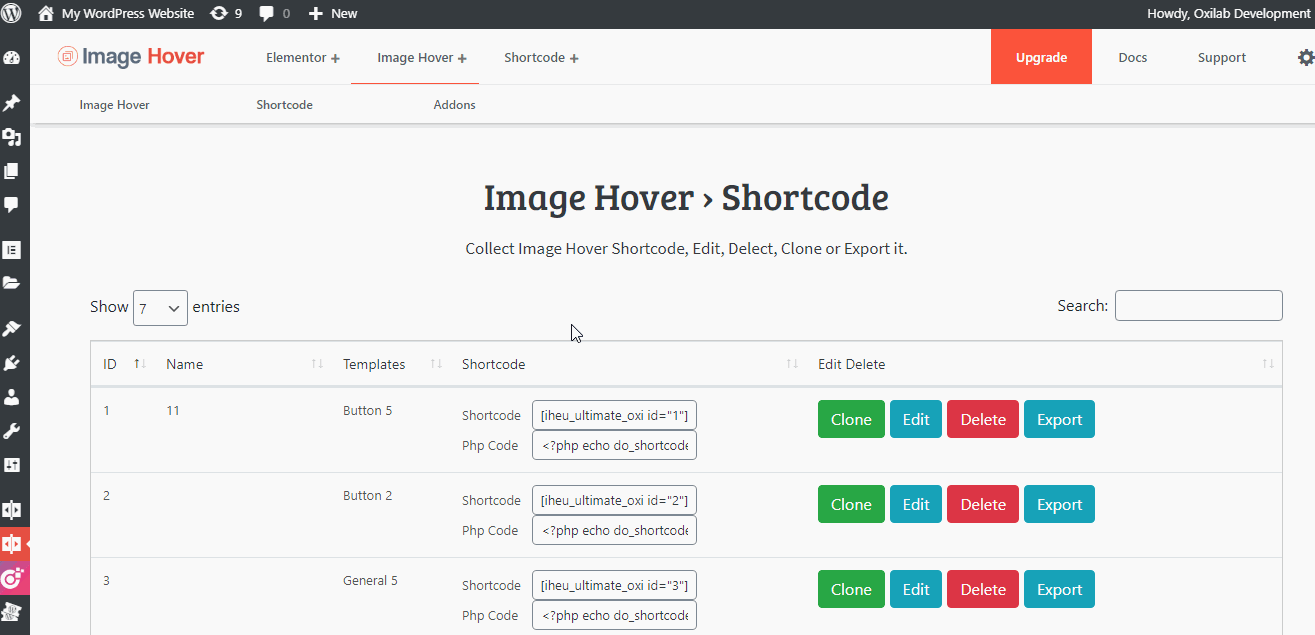Select the Addons submenu item

[454, 105]
